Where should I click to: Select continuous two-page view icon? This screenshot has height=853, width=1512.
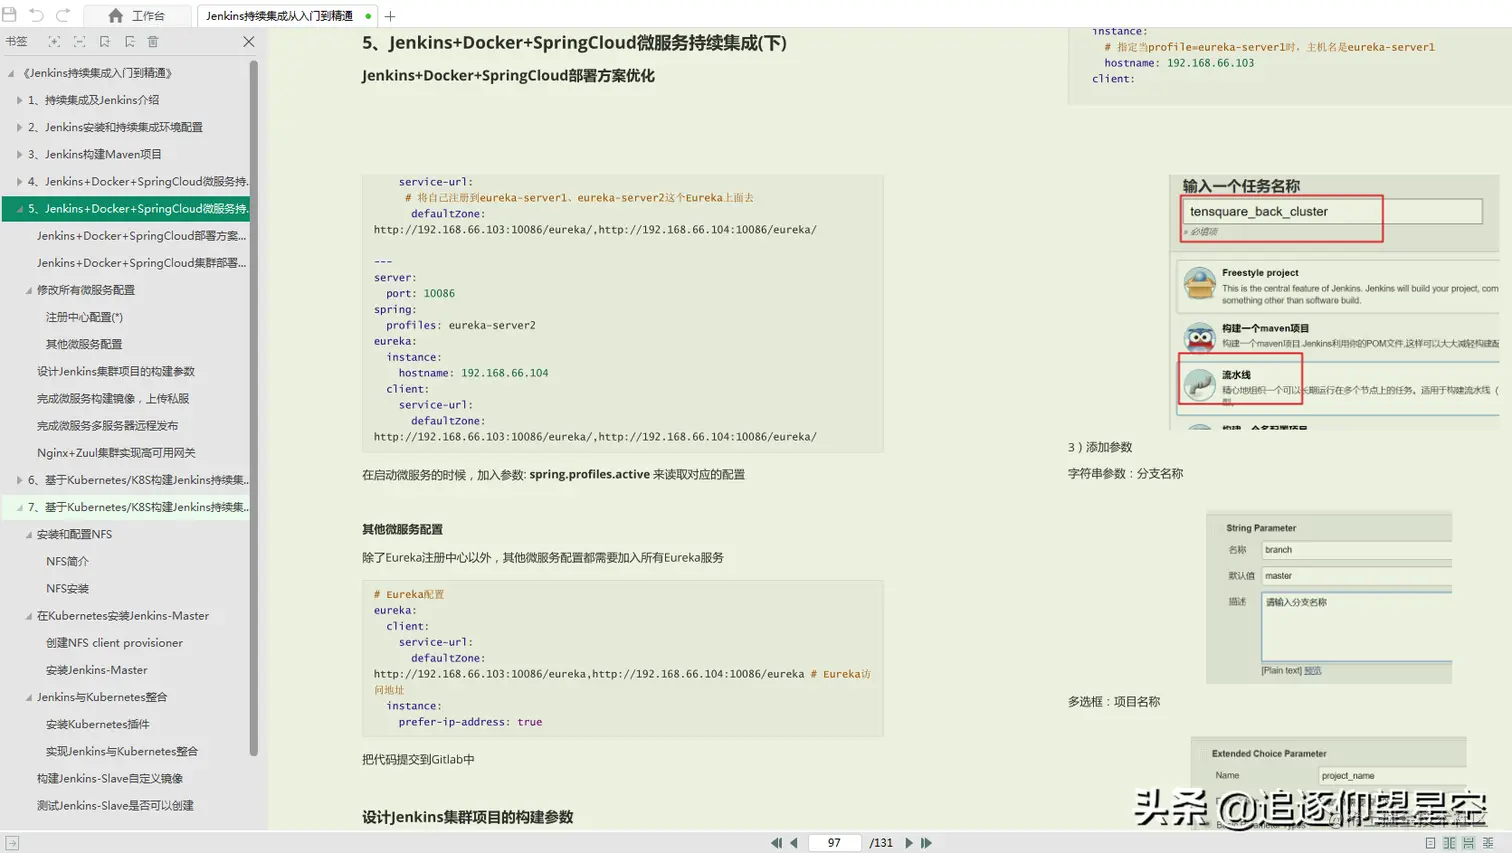[1488, 843]
